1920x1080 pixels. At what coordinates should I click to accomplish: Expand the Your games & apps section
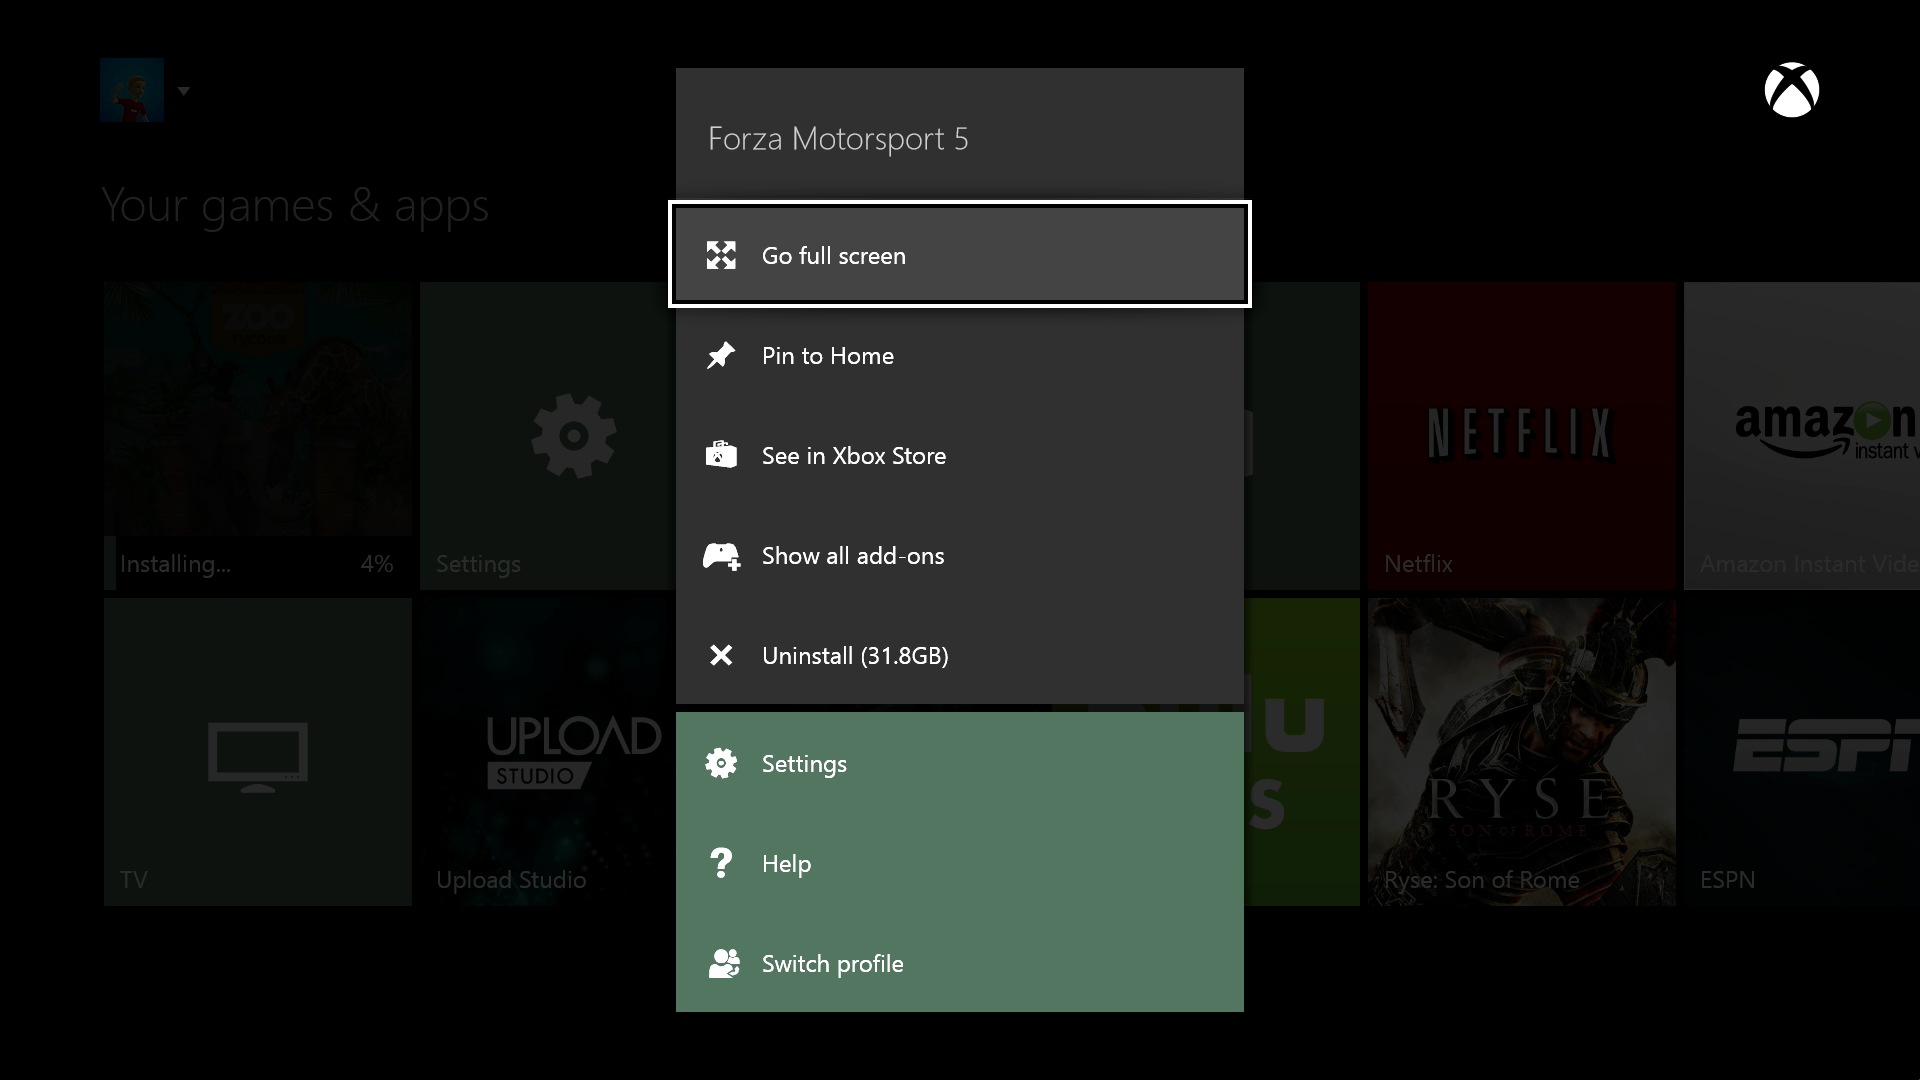[294, 203]
